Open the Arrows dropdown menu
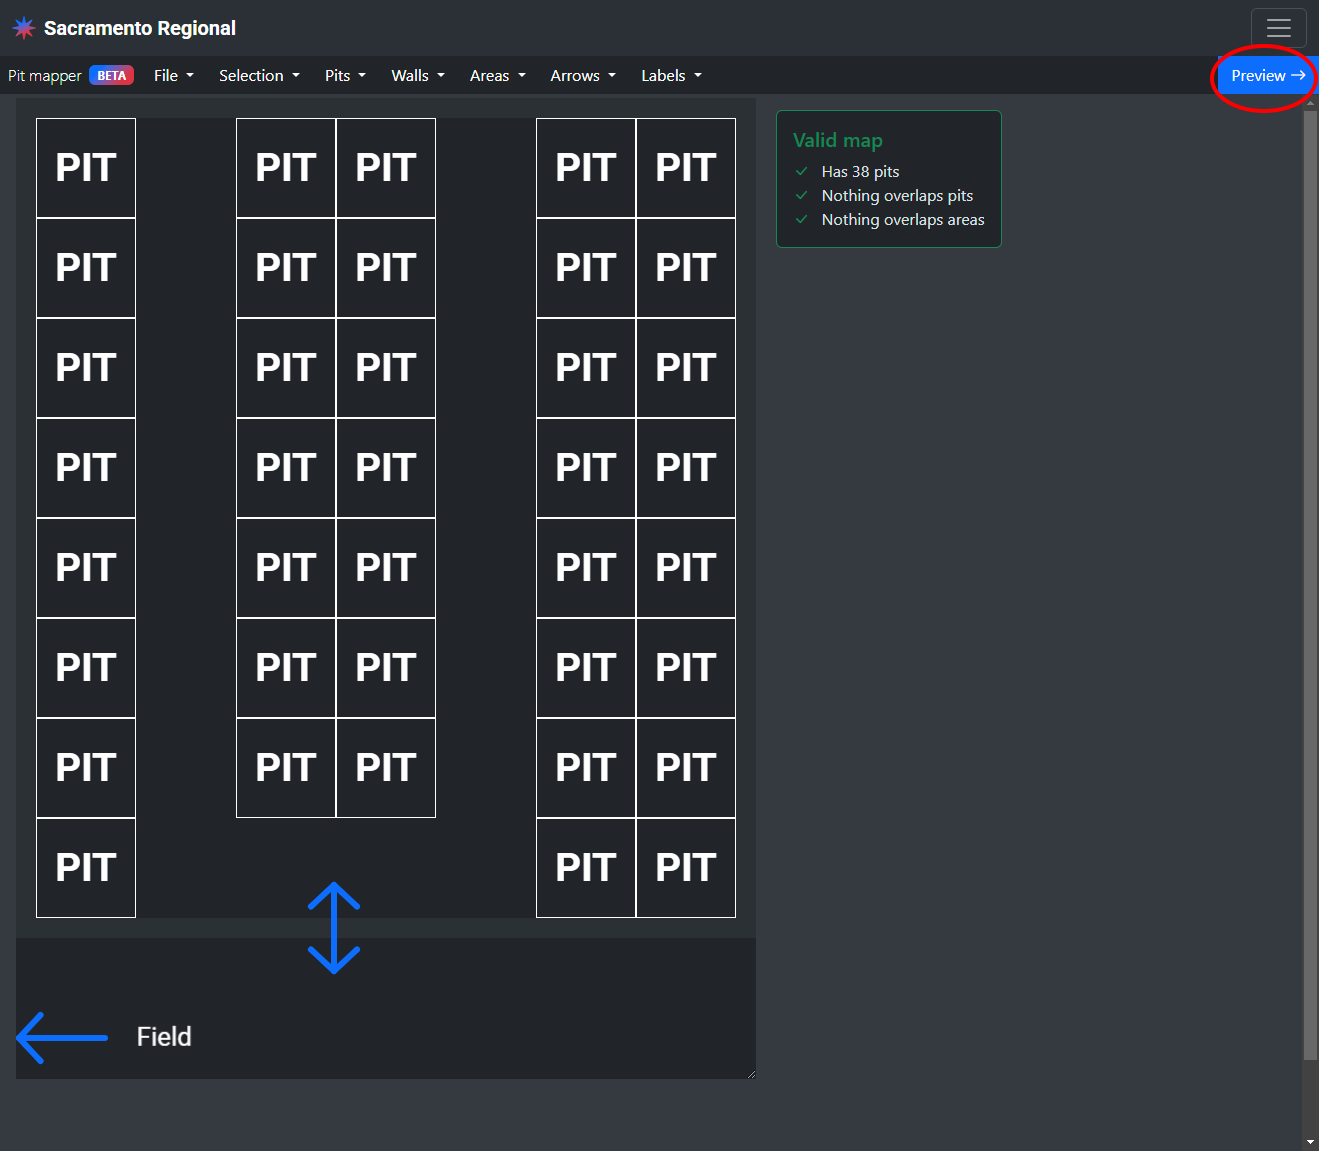 click(582, 76)
